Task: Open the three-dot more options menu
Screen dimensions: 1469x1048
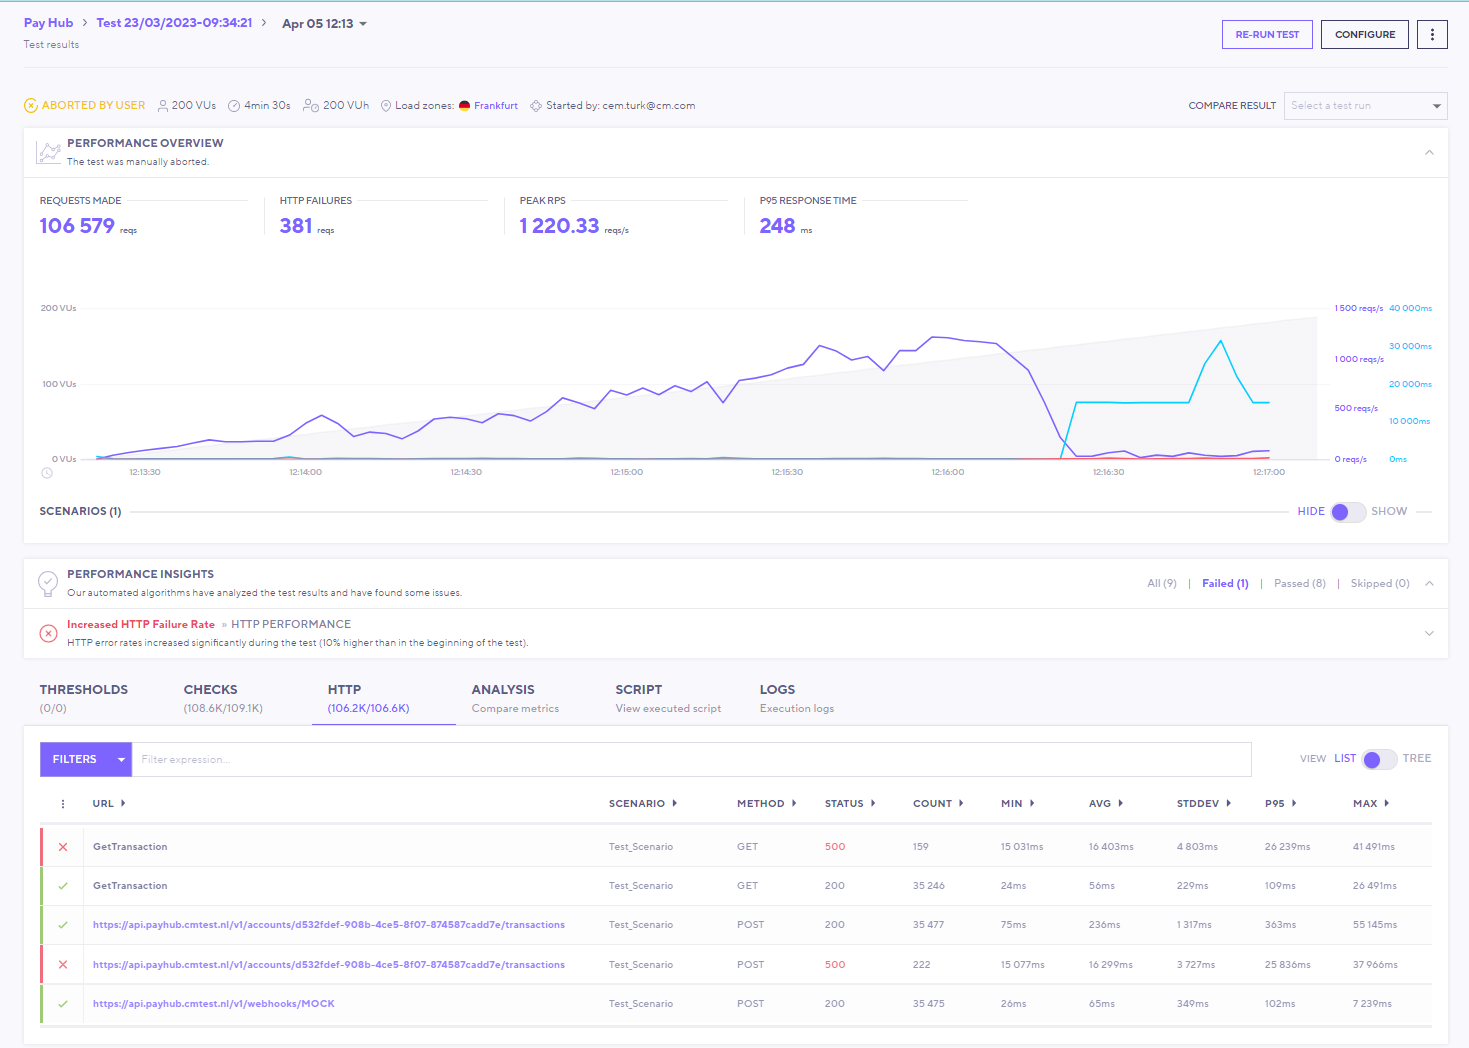Action: (1432, 35)
